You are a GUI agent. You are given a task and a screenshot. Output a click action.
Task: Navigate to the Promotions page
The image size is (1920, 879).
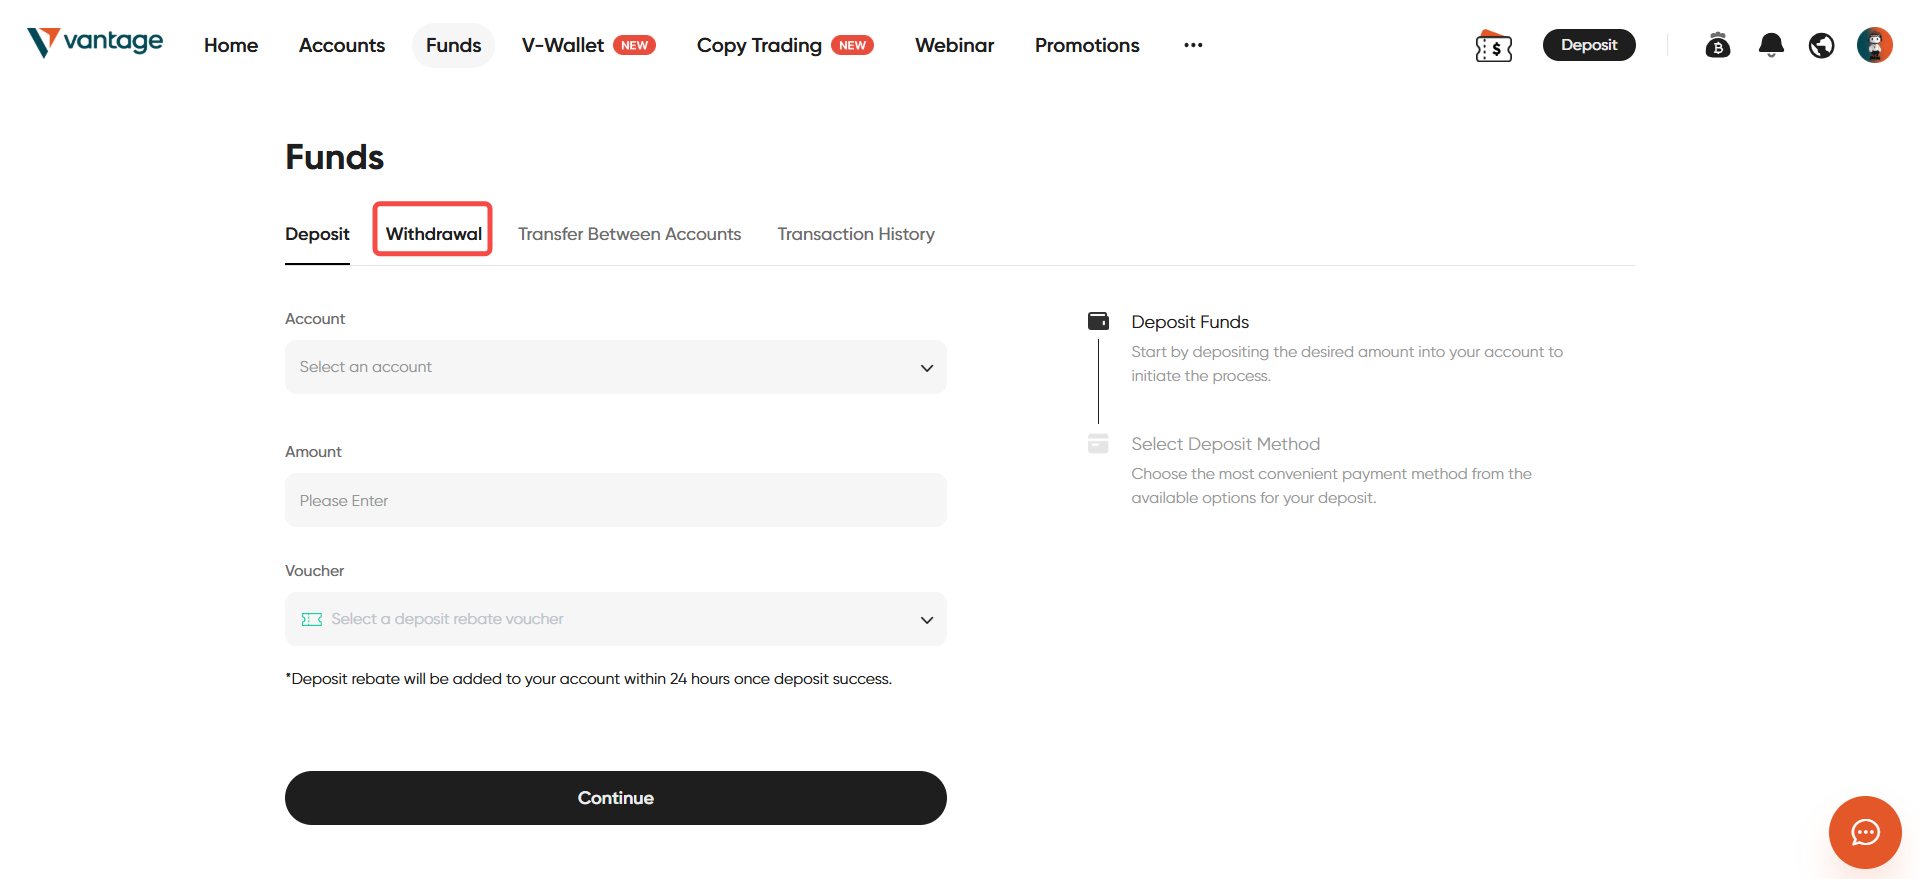(1086, 45)
